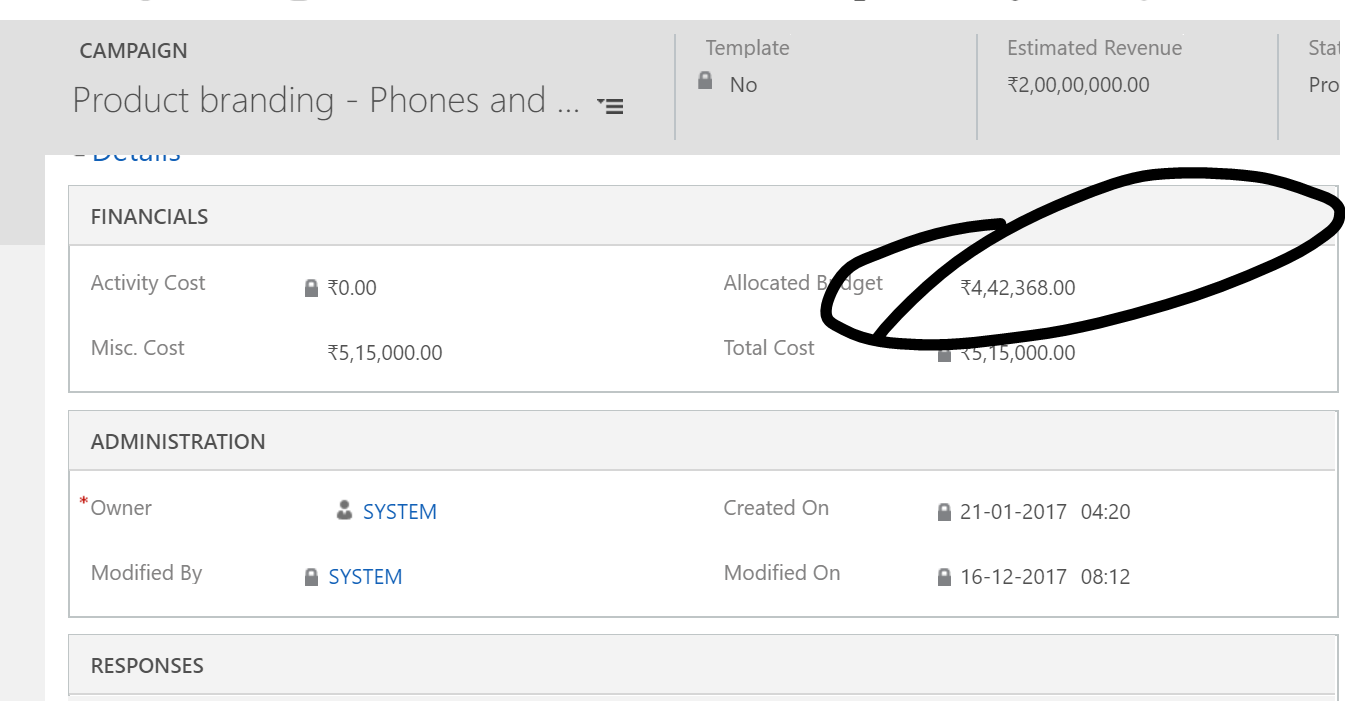
Task: Select the Allocated Budget amount field
Action: click(1017, 289)
